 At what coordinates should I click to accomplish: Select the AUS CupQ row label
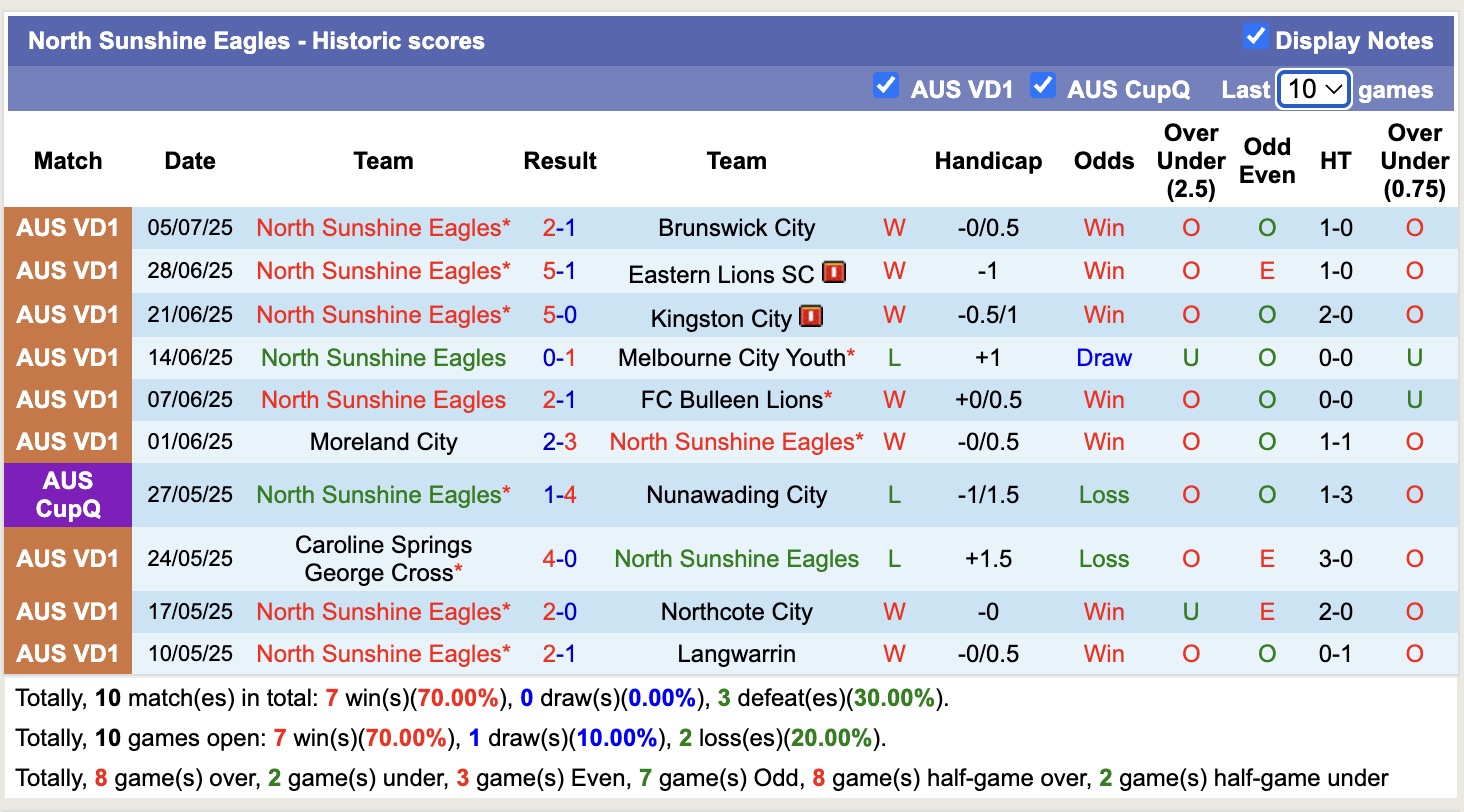pyautogui.click(x=67, y=494)
